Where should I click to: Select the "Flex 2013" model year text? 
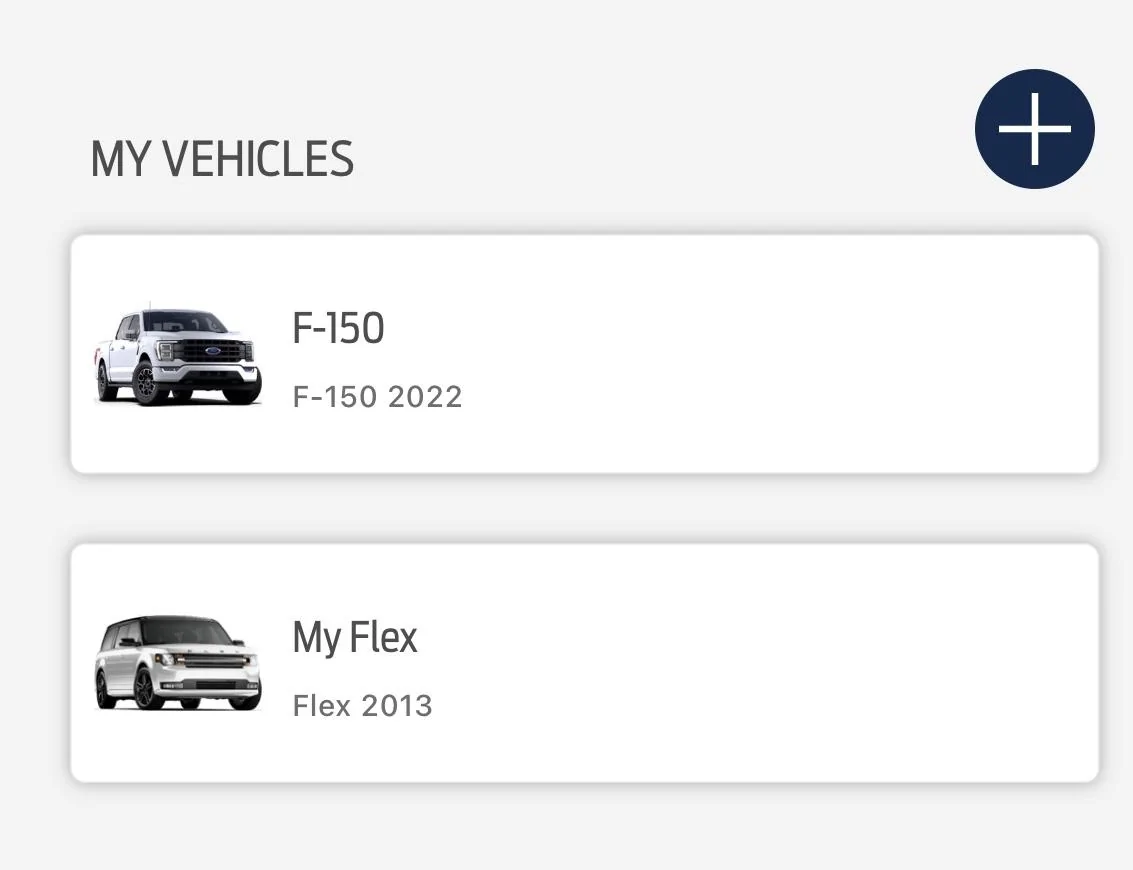pos(362,706)
